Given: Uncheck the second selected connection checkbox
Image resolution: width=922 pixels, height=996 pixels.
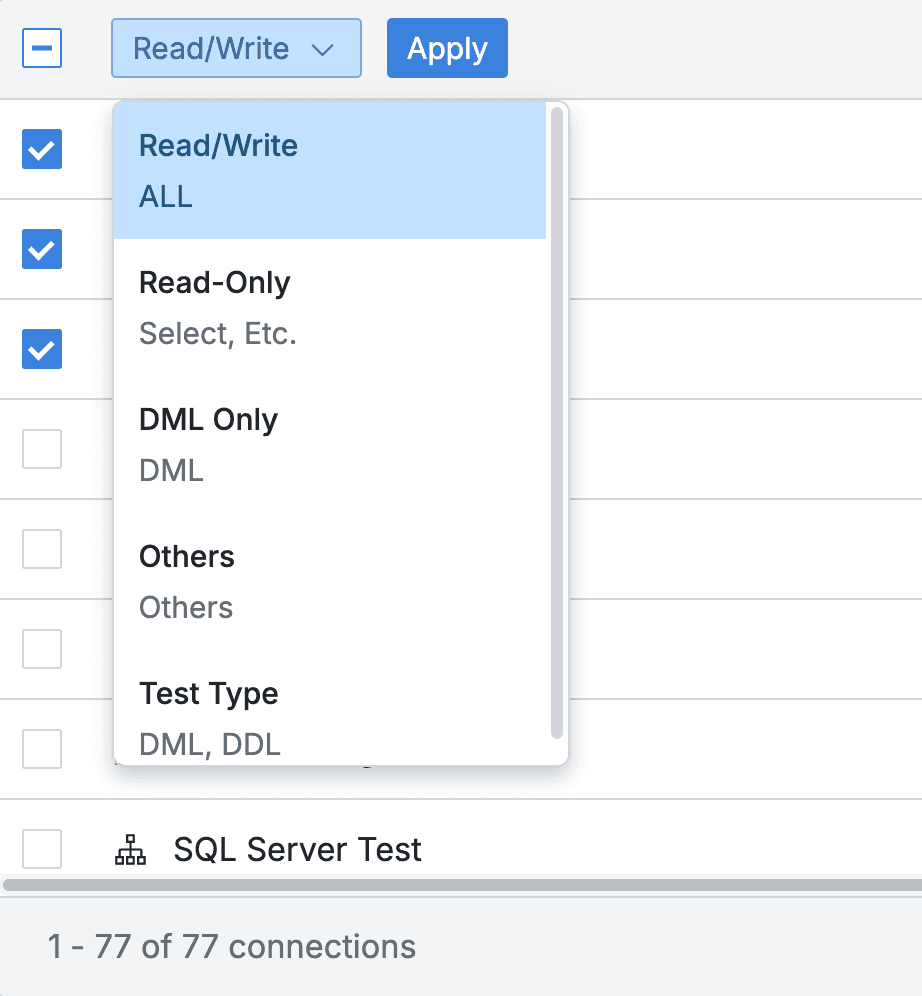Looking at the screenshot, I should pos(41,249).
